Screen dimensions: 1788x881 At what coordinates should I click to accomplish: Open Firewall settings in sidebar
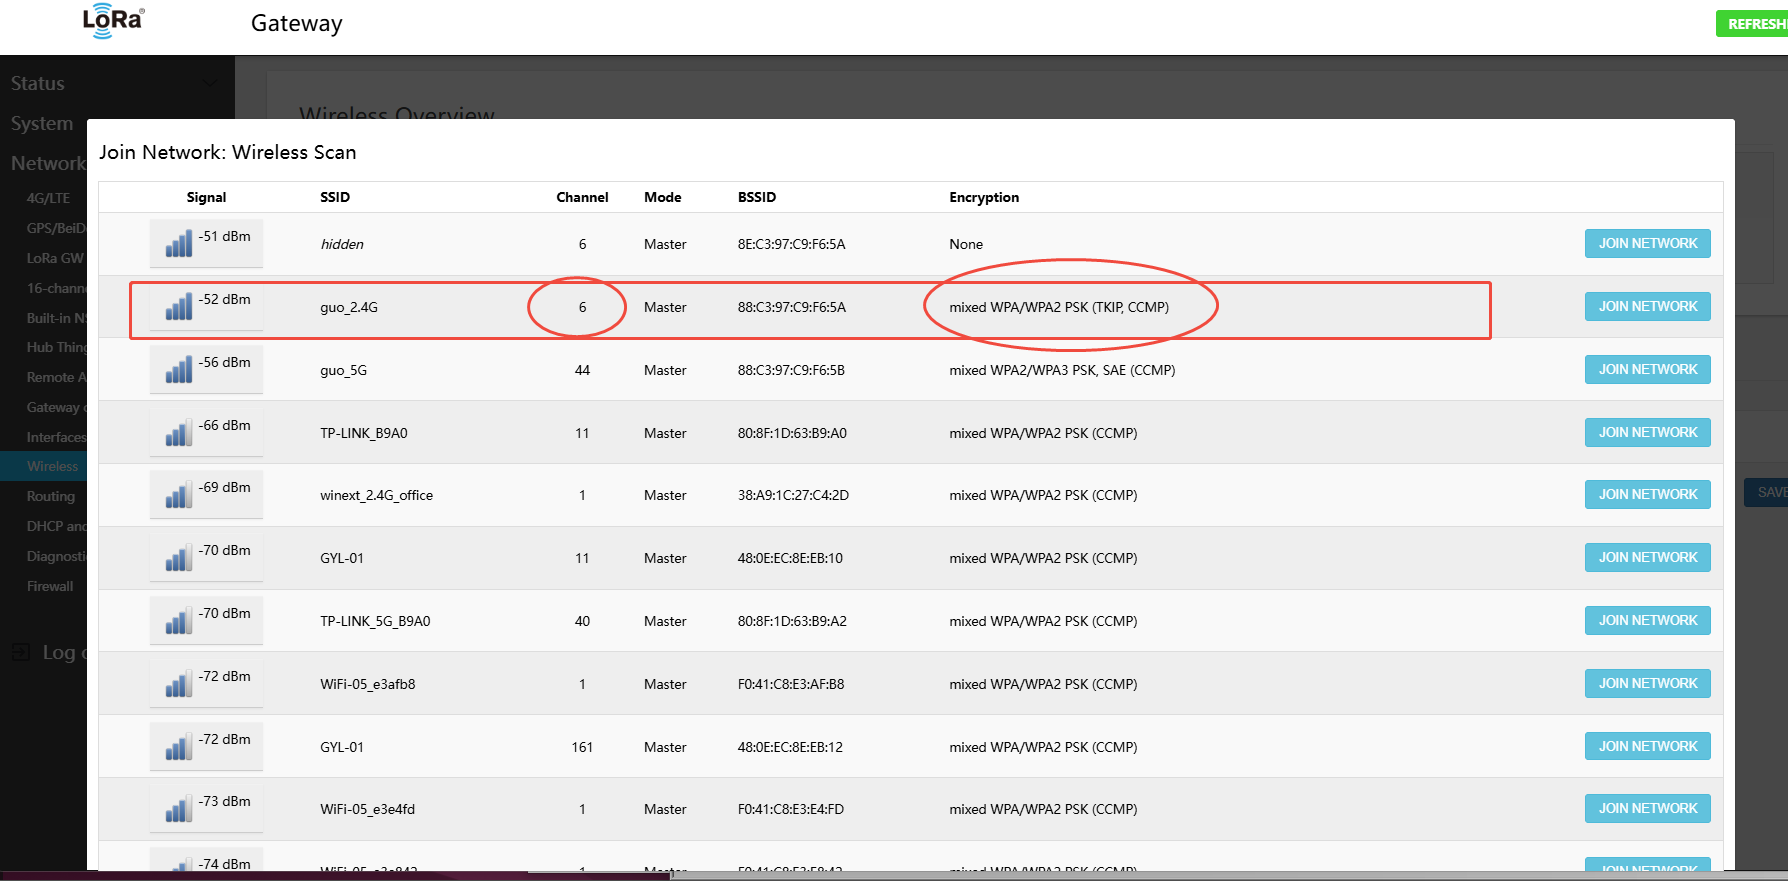click(x=50, y=587)
